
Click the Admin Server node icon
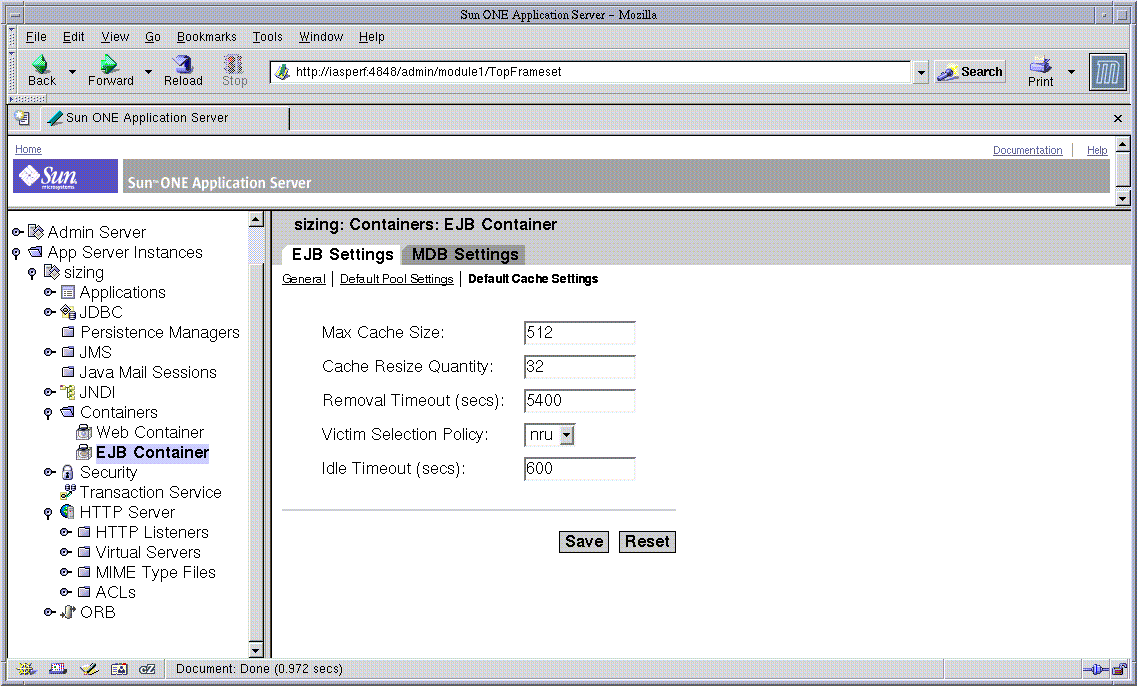coord(36,232)
